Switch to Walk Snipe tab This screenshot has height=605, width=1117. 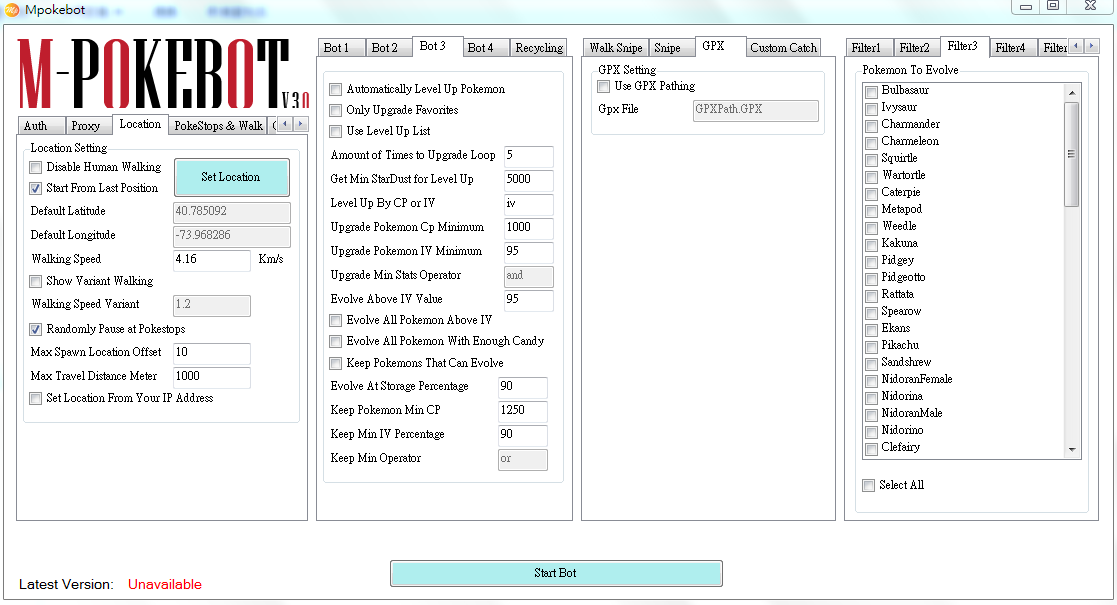point(615,48)
